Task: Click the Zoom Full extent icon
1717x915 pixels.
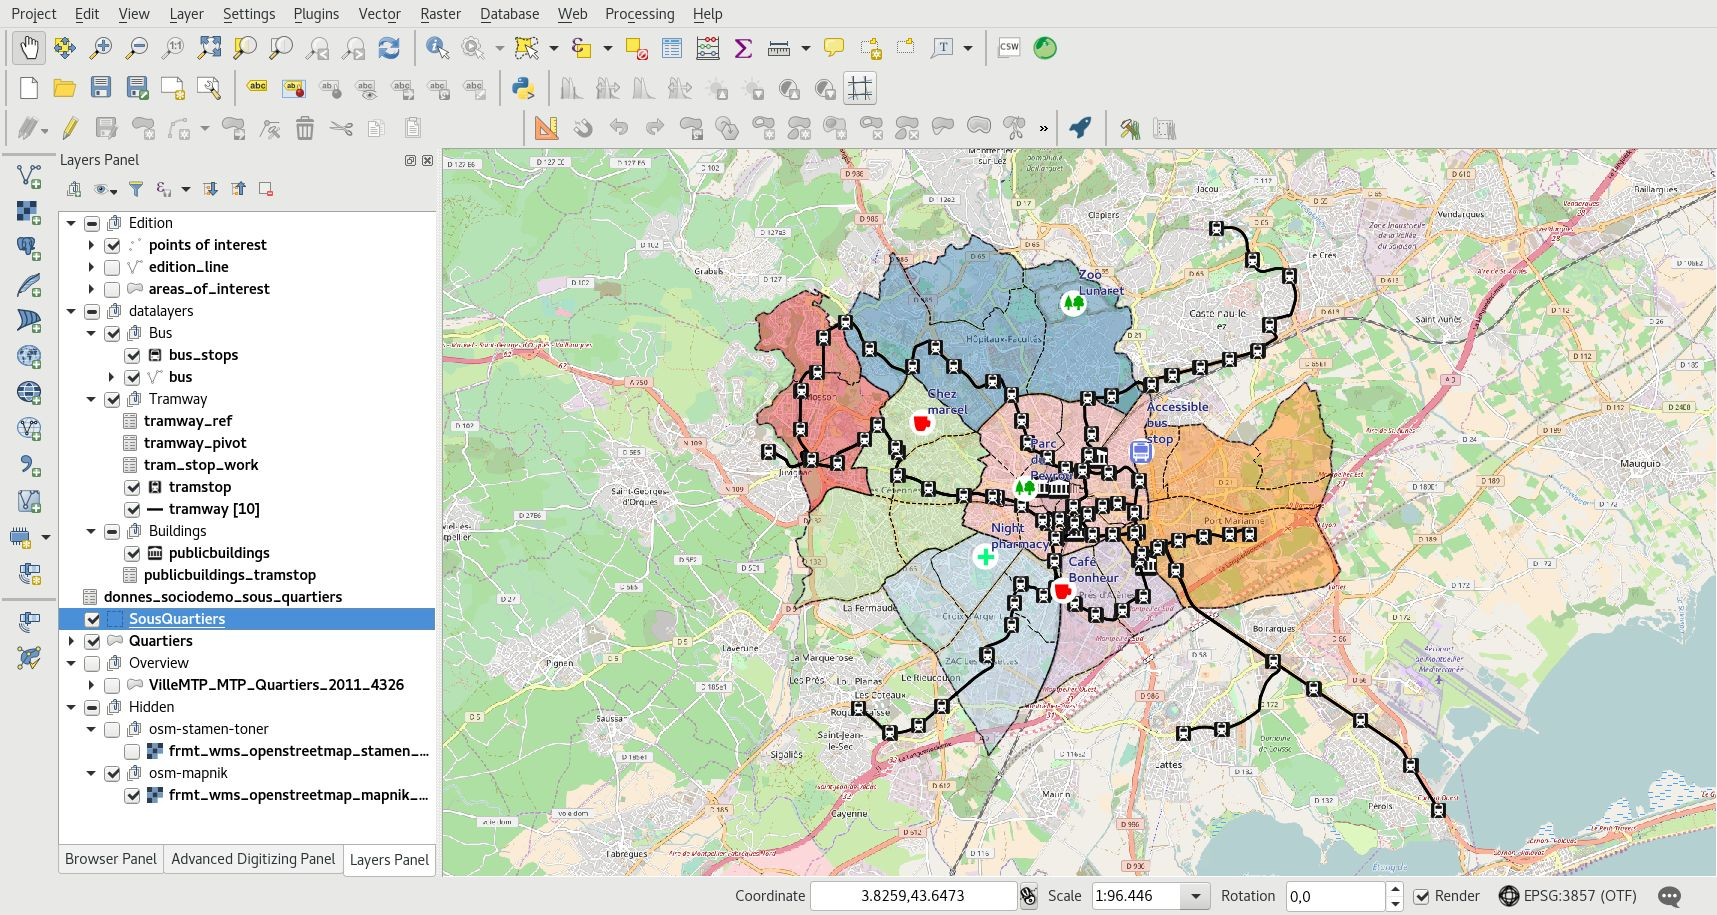Action: point(209,47)
